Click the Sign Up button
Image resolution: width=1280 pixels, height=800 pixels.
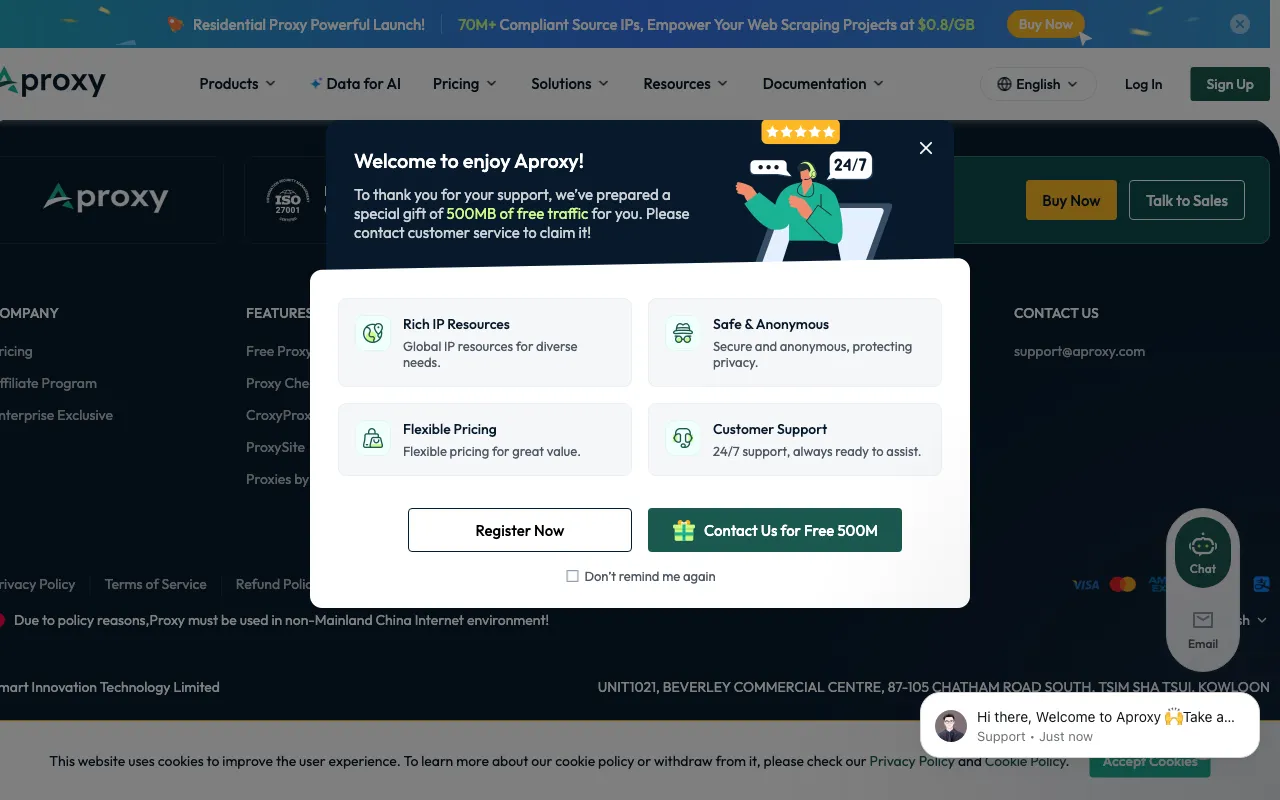(x=1229, y=84)
